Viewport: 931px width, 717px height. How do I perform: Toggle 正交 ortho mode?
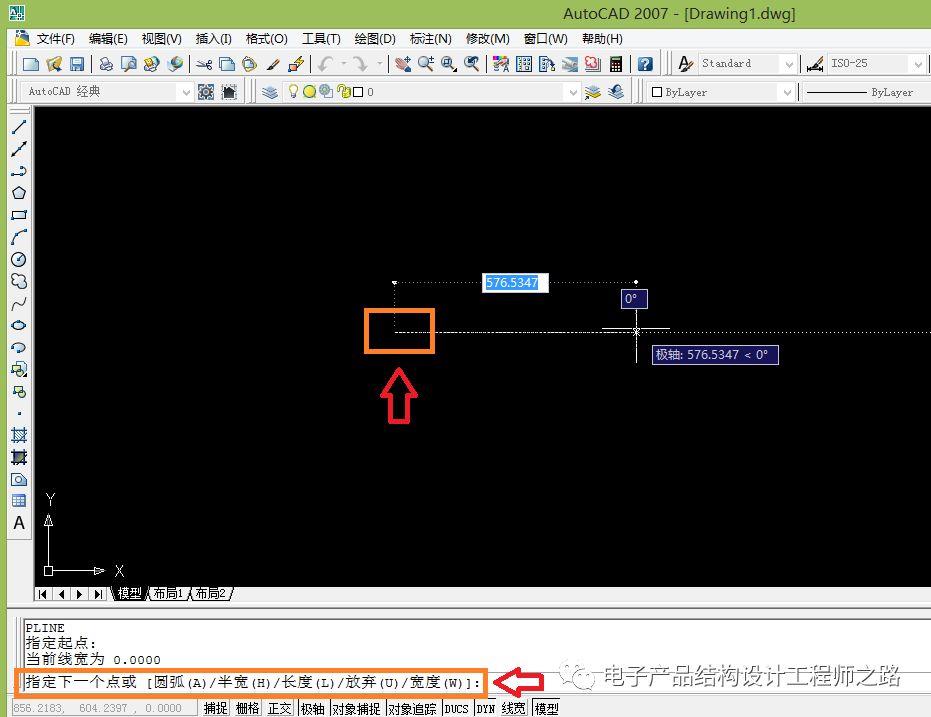(280, 708)
